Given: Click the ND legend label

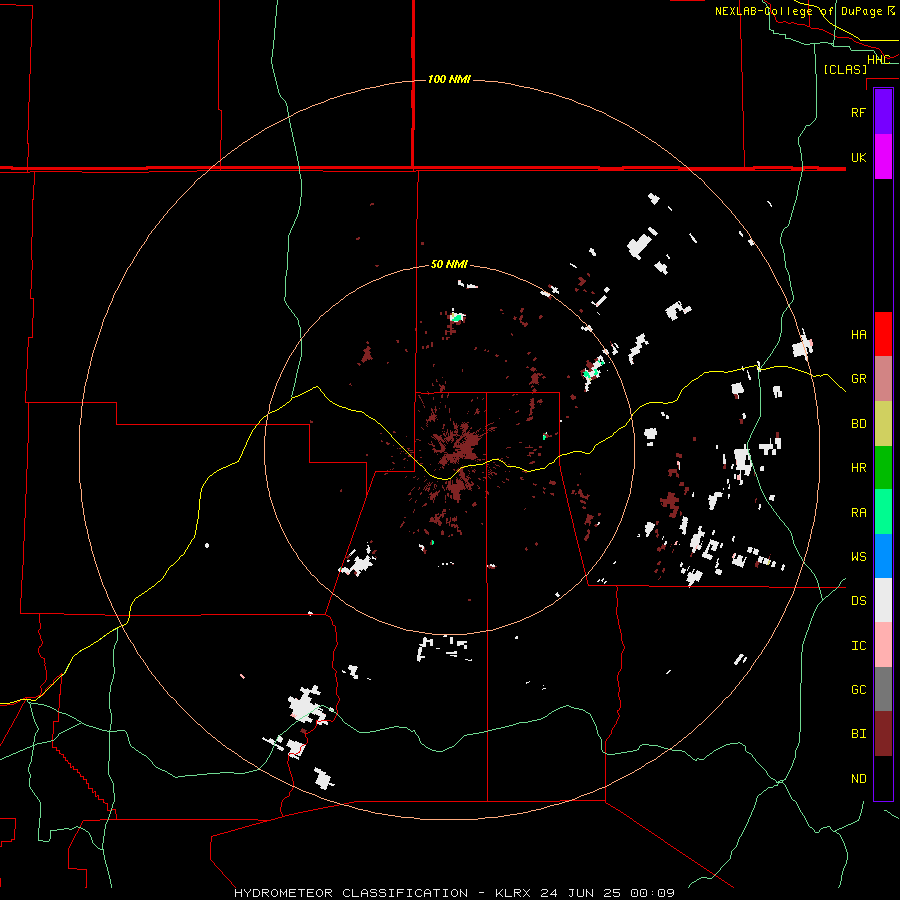Looking at the screenshot, I should pos(859,779).
